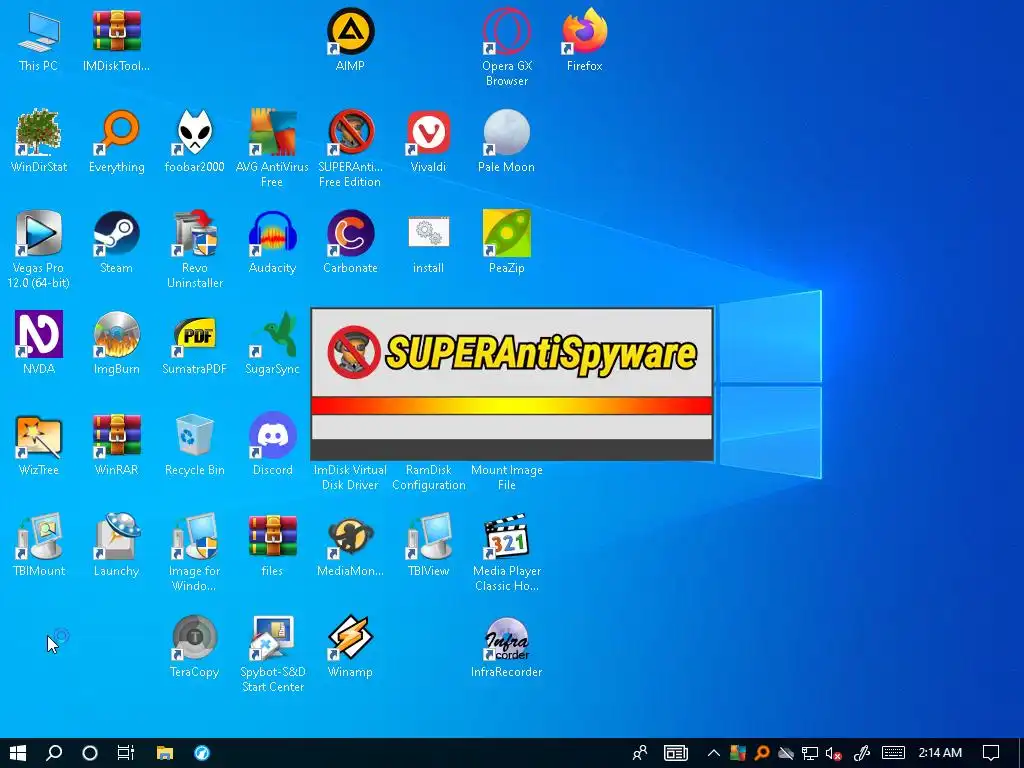Open network status tray icon
Screen dimensions: 1024x768
(810, 754)
